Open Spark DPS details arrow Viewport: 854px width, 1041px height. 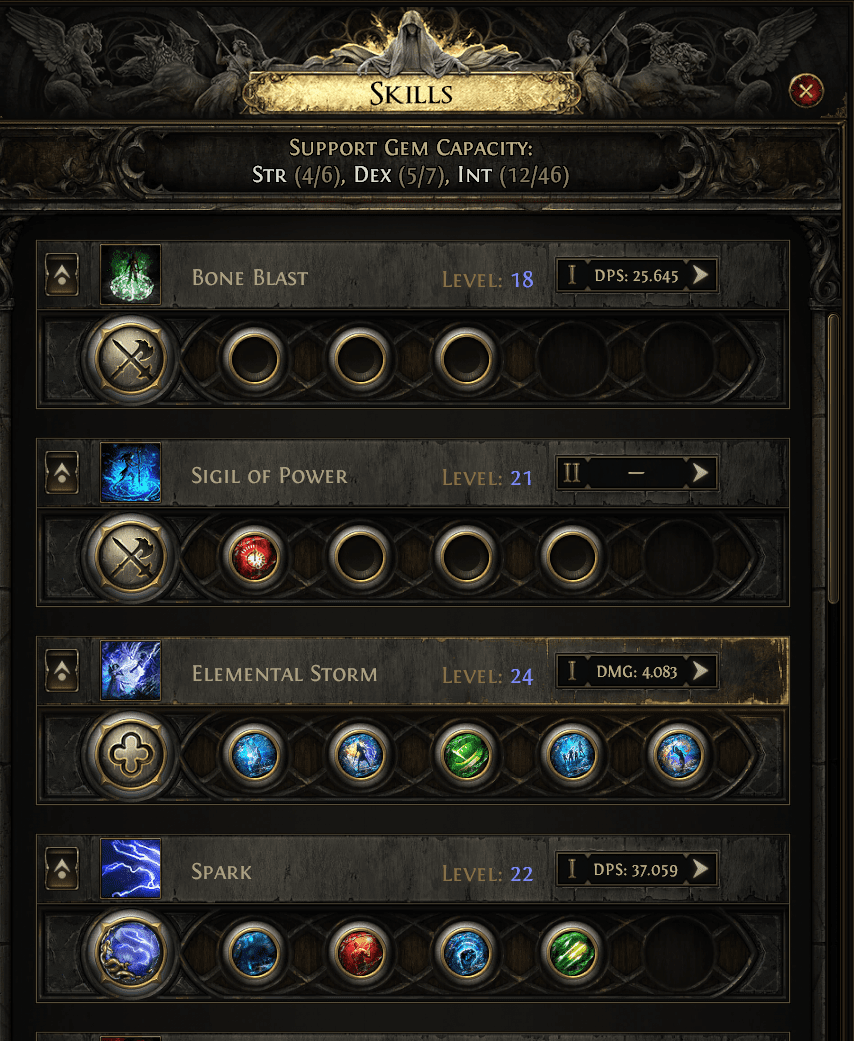(x=701, y=869)
